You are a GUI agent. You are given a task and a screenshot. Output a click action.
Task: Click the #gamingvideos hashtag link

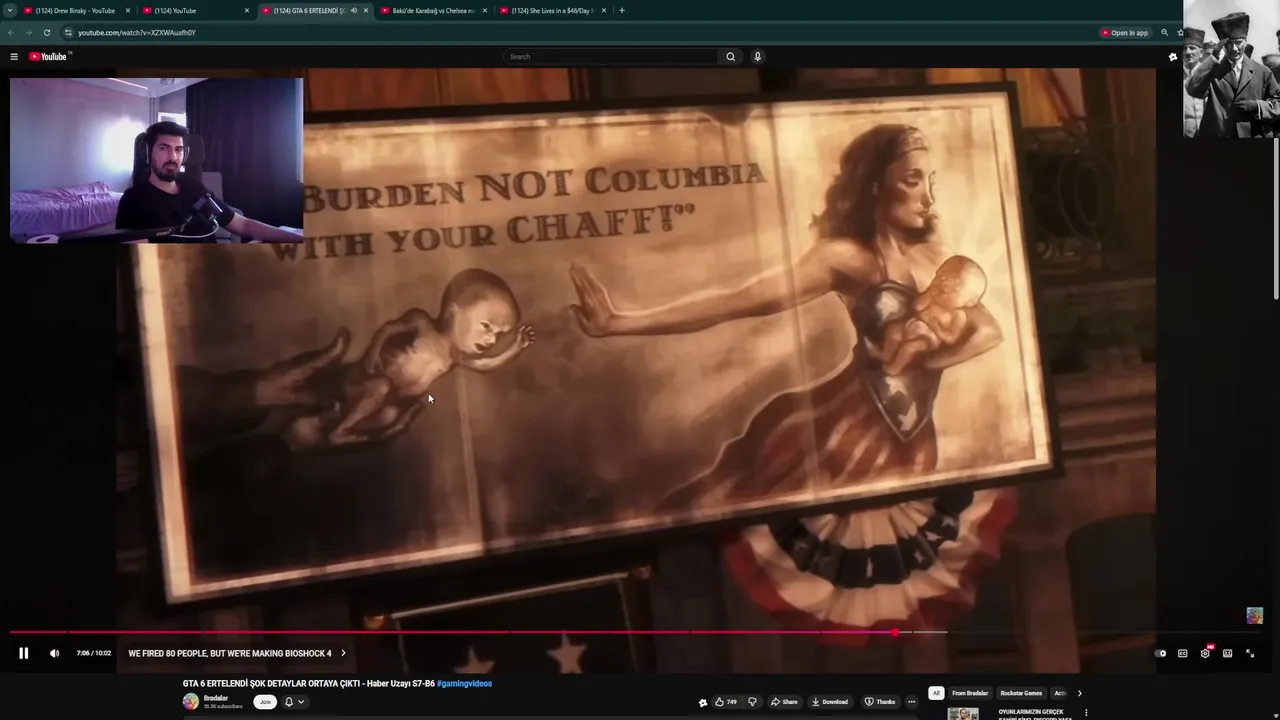tap(464, 684)
